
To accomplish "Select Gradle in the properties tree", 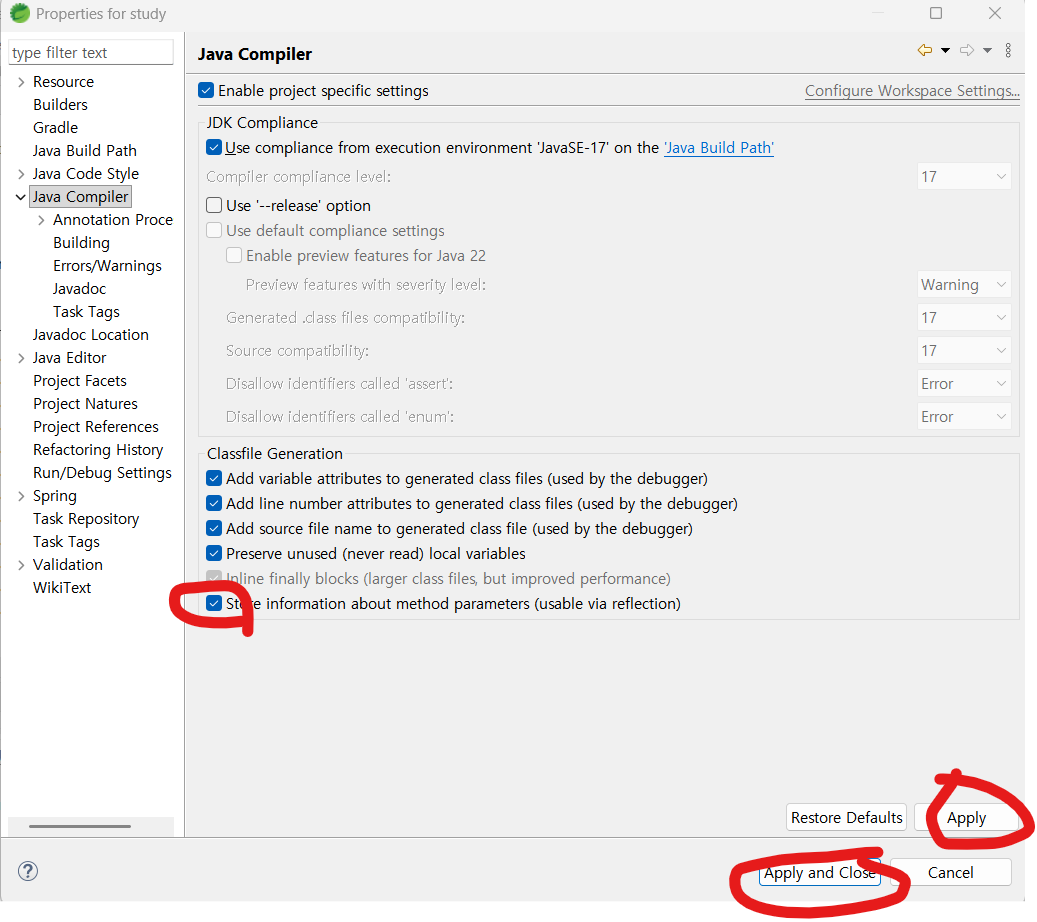I will click(56, 128).
